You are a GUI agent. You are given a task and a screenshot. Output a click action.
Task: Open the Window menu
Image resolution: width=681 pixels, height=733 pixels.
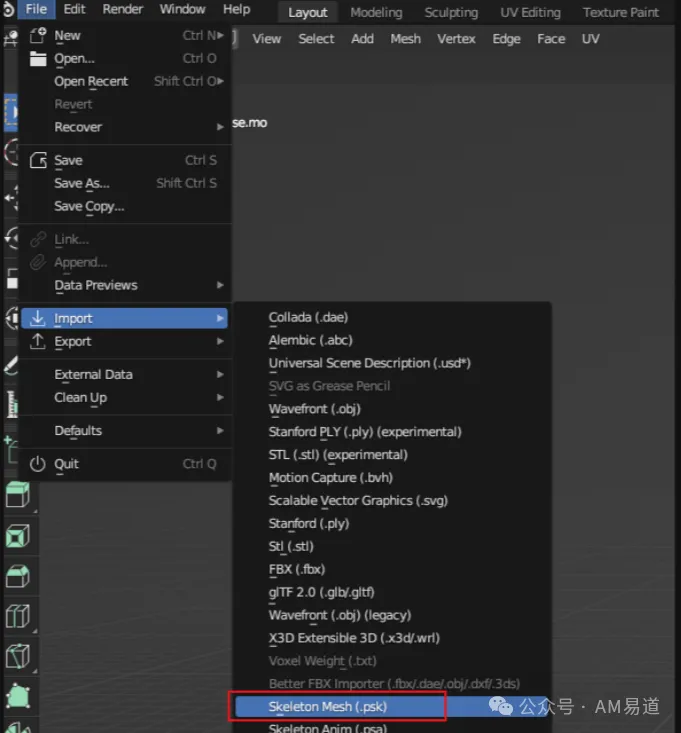click(182, 9)
